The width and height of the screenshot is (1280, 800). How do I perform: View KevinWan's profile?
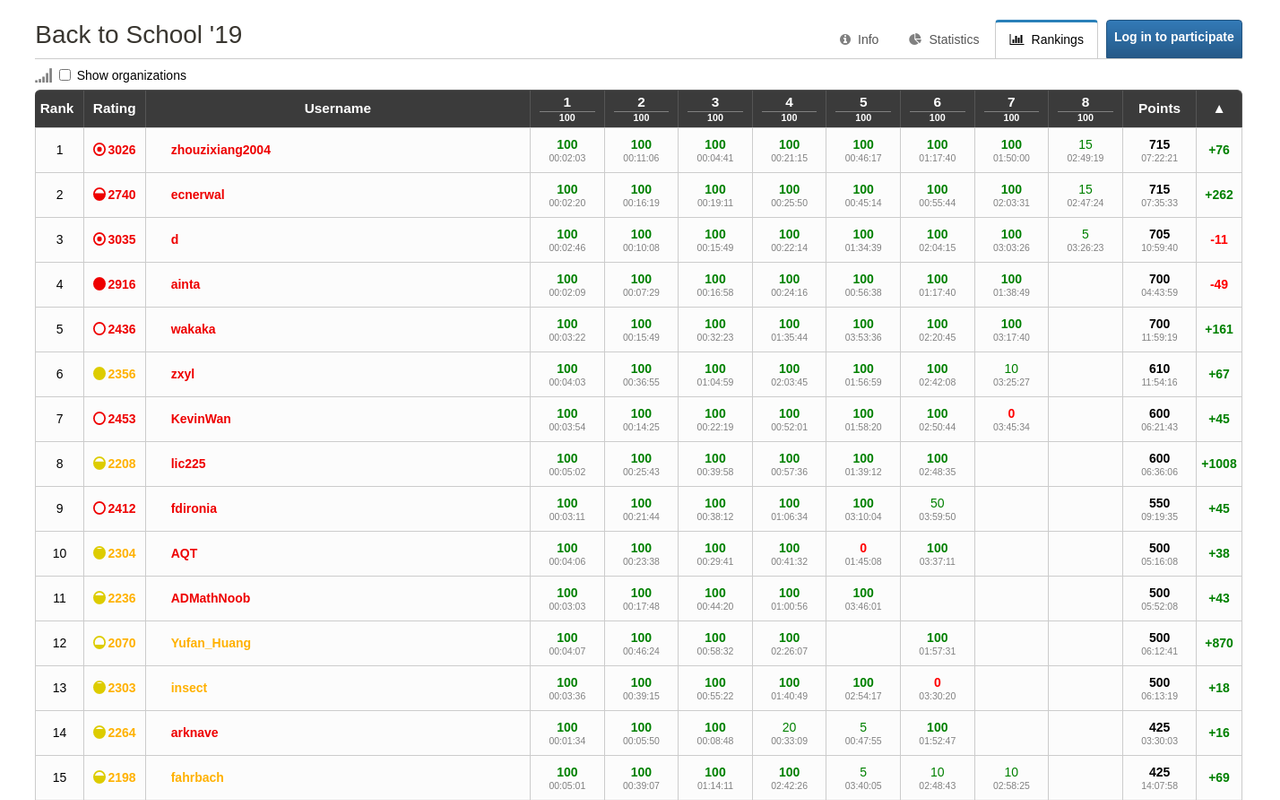[201, 419]
